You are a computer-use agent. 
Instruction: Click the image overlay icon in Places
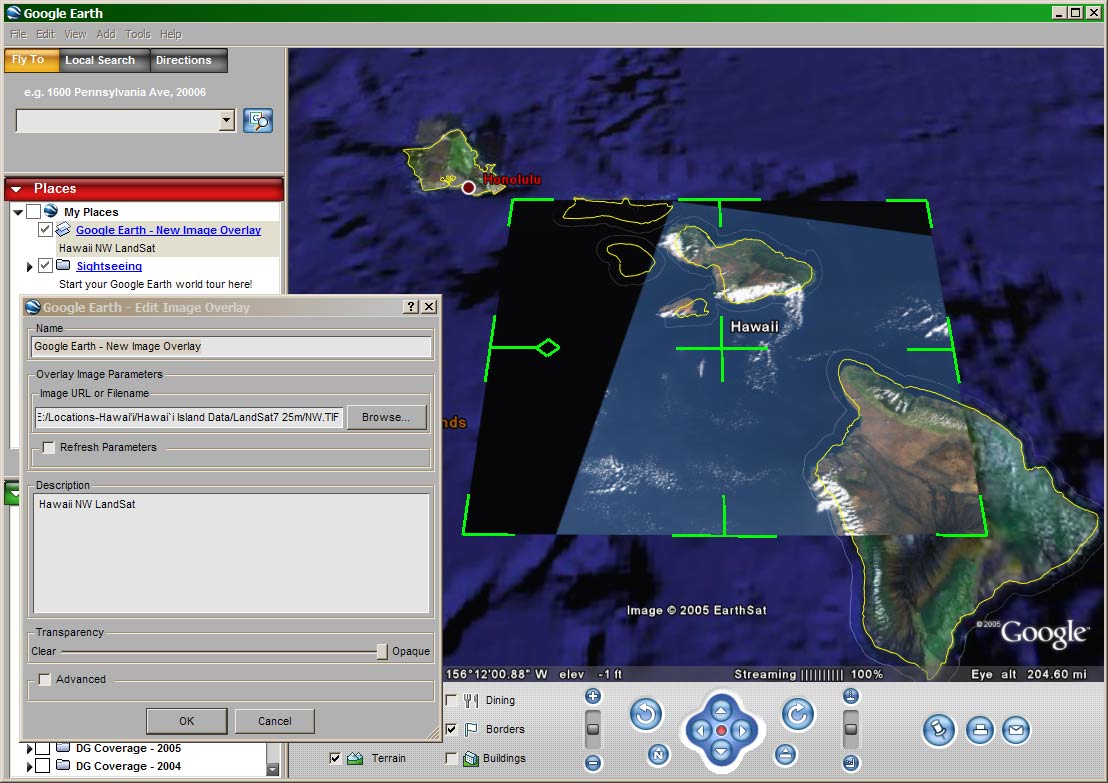pos(63,230)
